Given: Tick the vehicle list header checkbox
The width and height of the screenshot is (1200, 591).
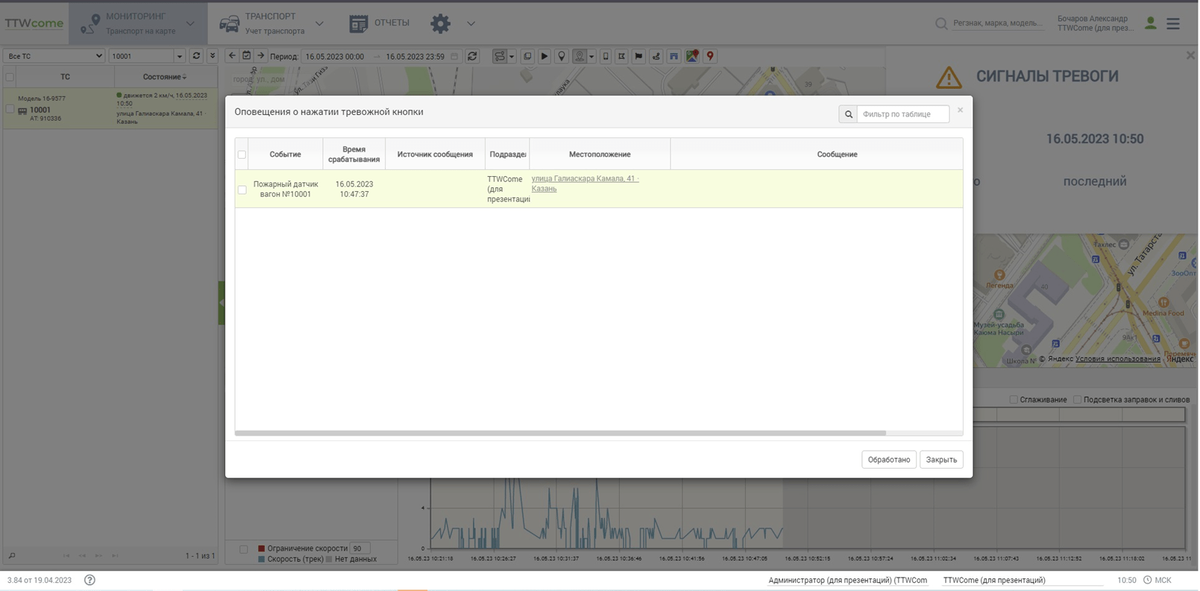Looking at the screenshot, I should pyautogui.click(x=10, y=77).
